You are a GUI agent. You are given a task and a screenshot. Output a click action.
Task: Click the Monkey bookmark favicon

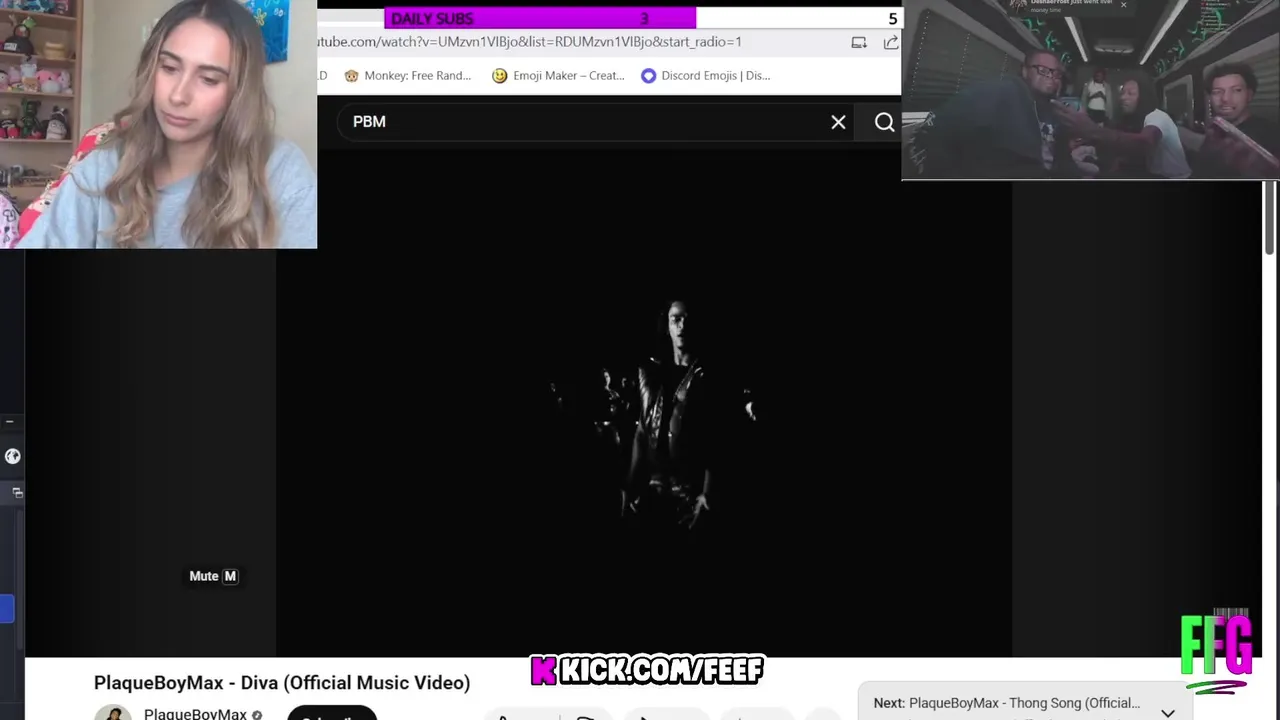click(351, 76)
